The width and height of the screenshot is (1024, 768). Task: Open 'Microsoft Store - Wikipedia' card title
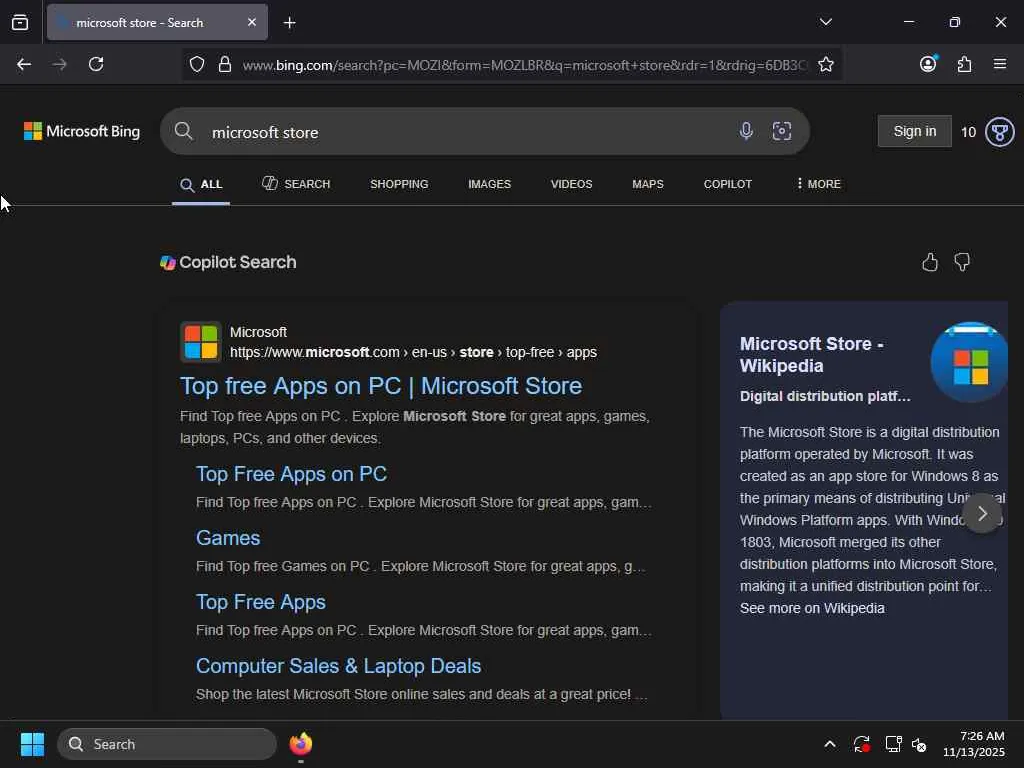pyautogui.click(x=812, y=355)
